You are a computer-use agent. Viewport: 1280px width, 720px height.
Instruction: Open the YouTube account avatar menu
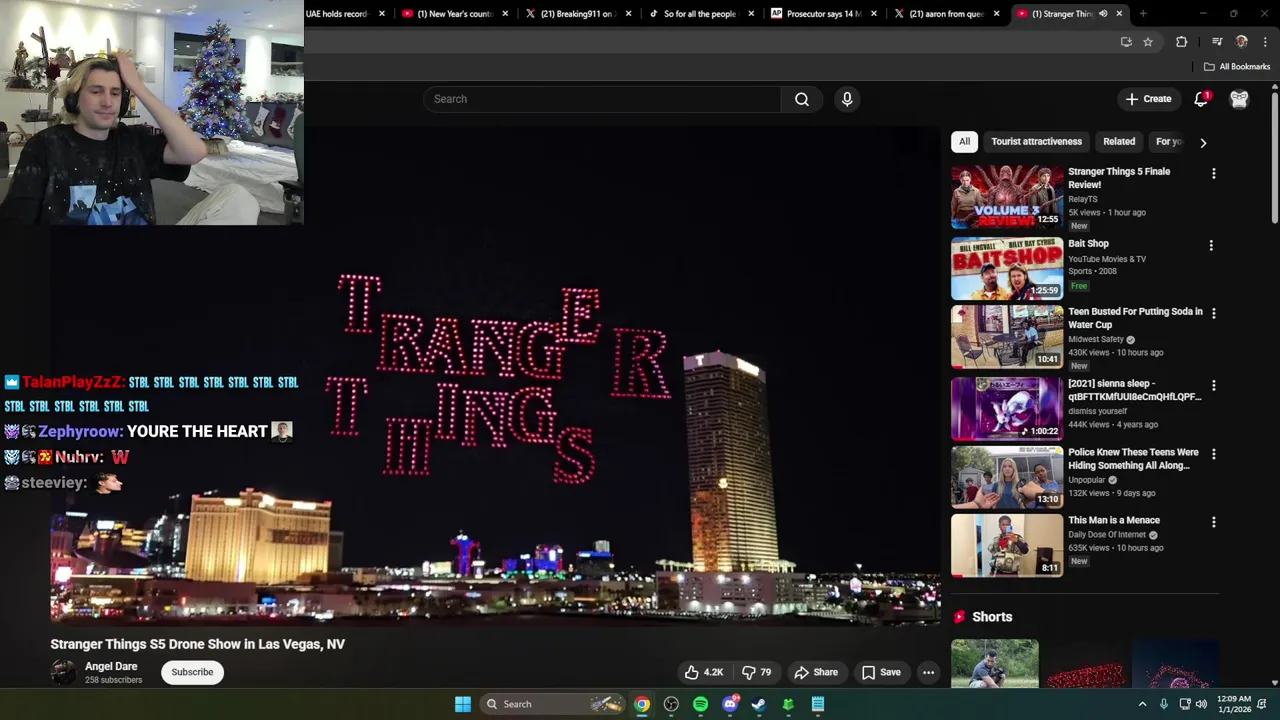(1239, 99)
